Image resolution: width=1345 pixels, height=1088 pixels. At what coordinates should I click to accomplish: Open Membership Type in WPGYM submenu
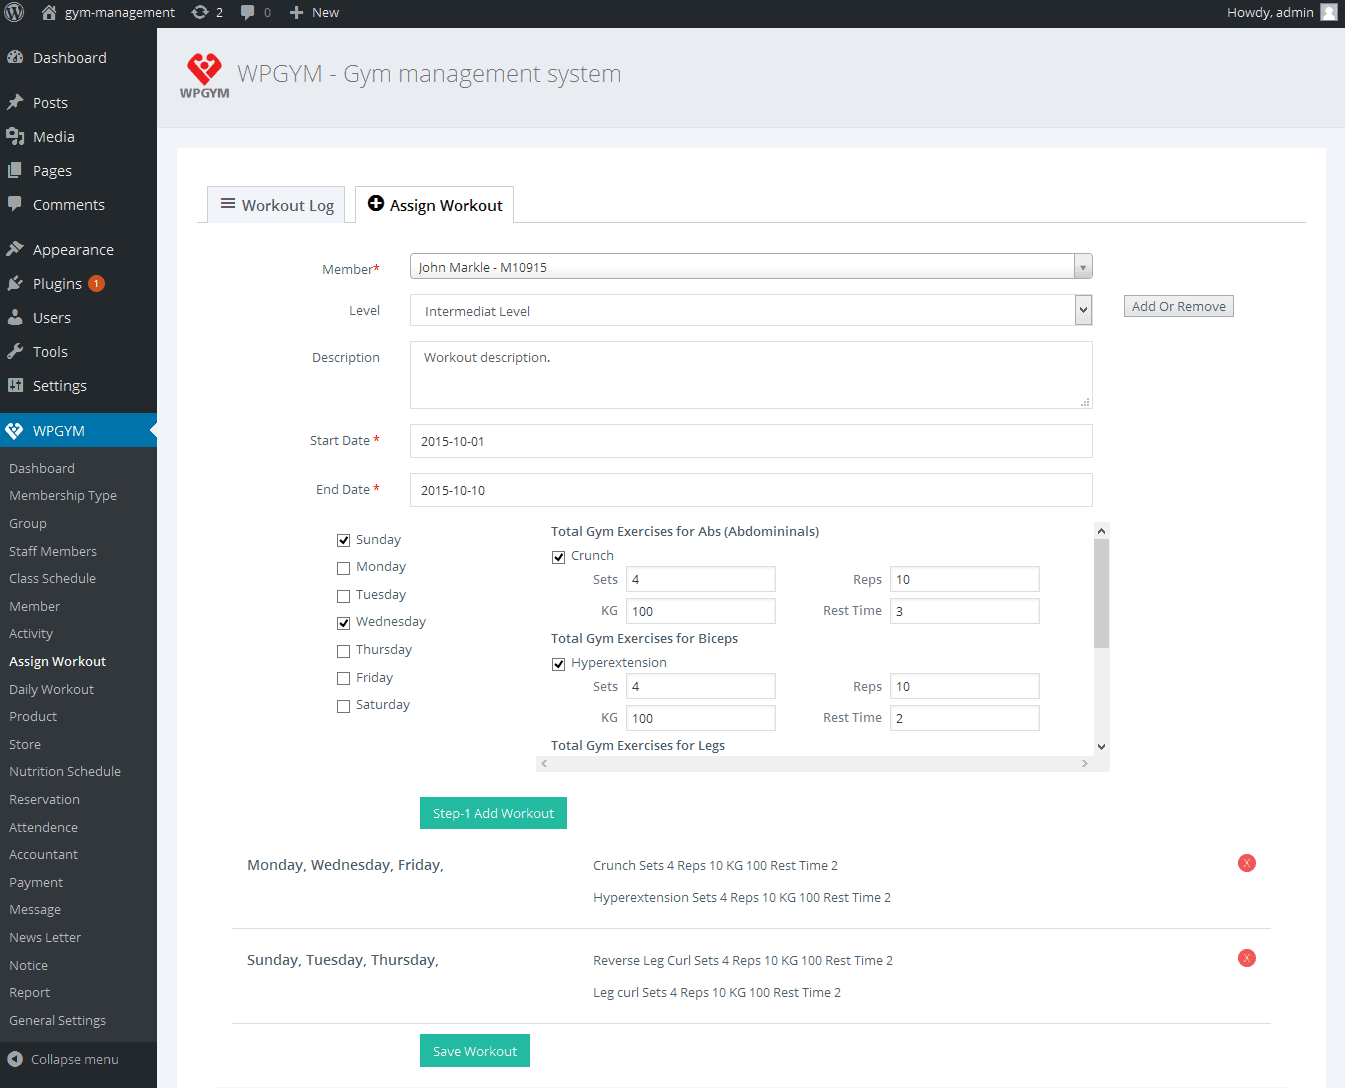(x=63, y=495)
